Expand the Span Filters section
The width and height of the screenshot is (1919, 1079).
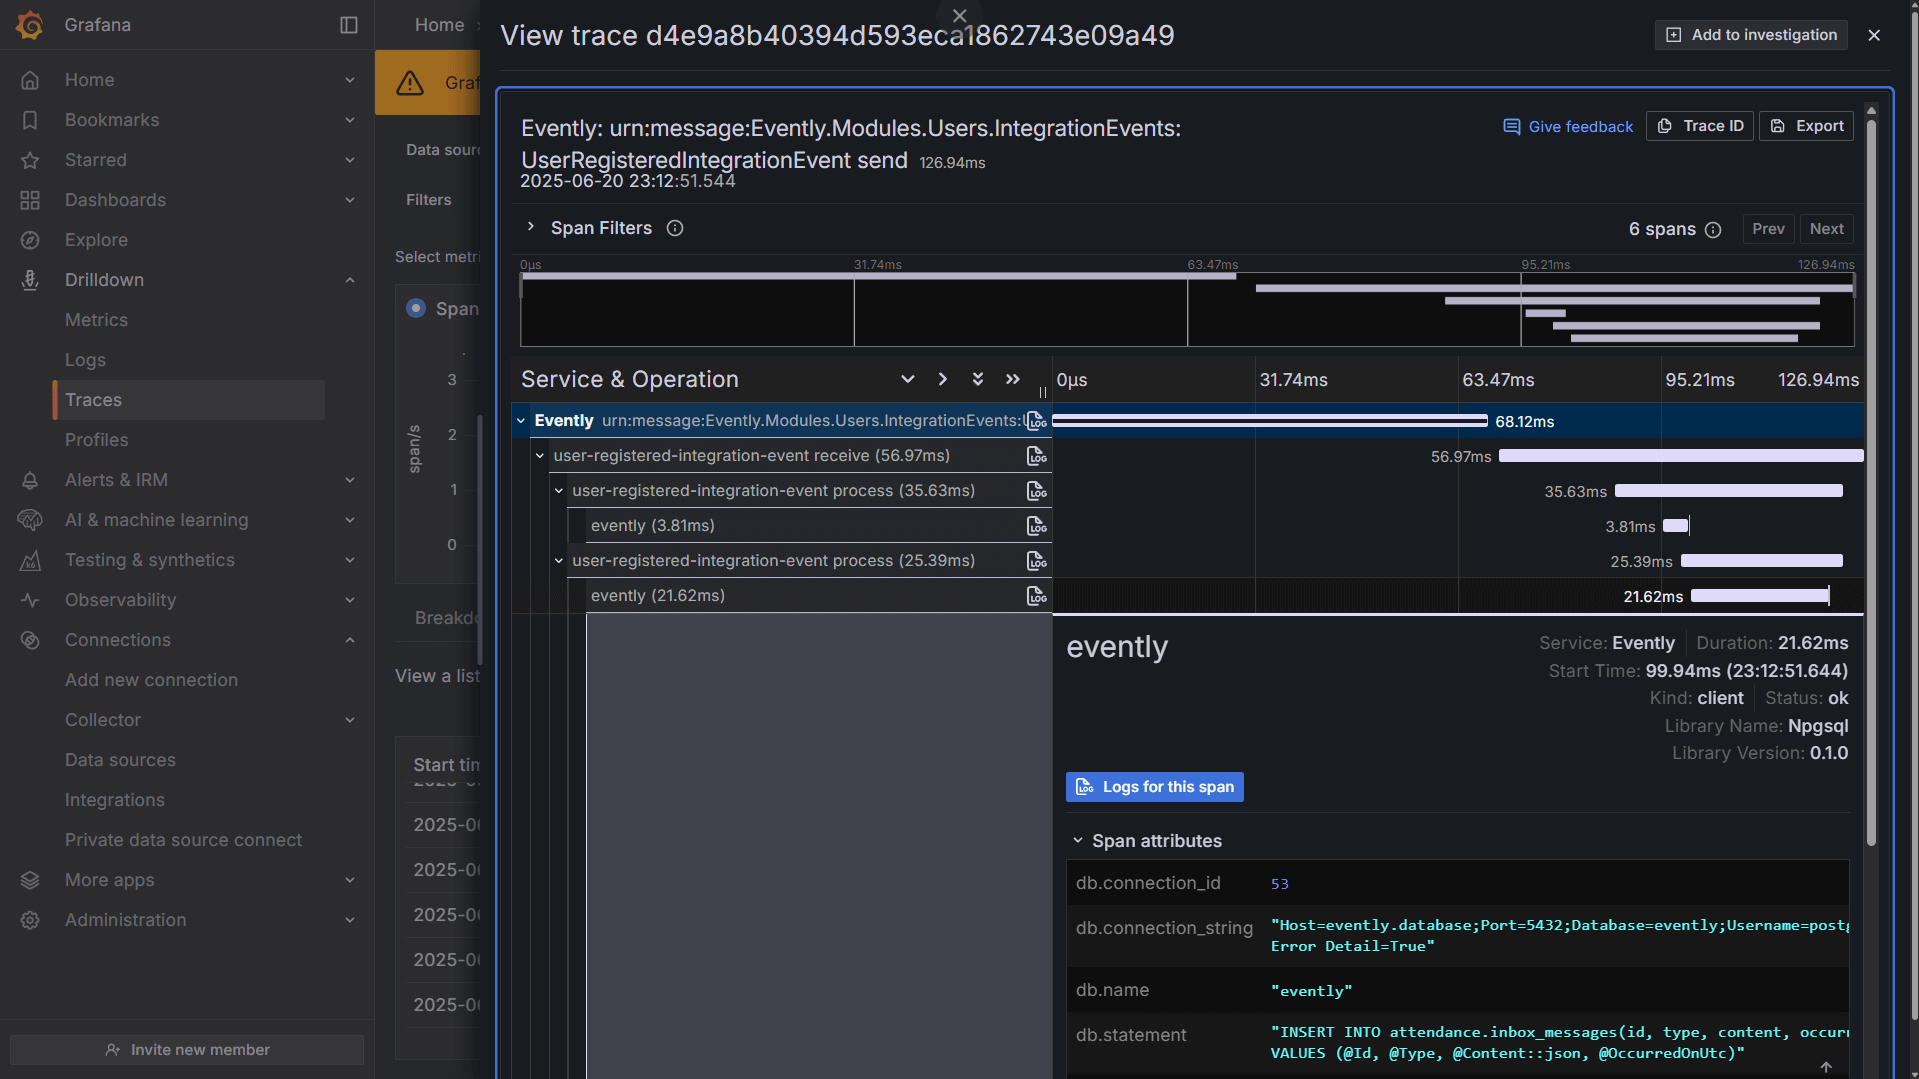[x=530, y=227]
